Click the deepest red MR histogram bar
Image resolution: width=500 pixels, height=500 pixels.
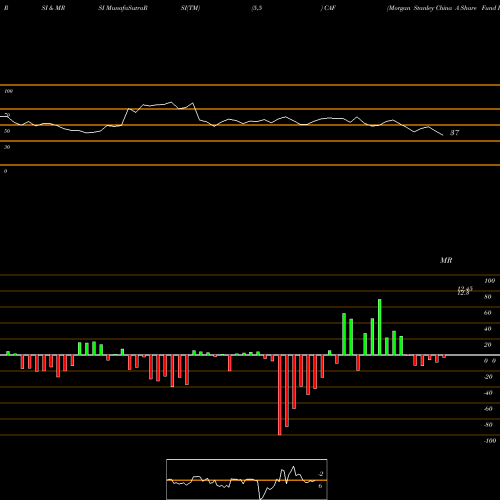(x=280, y=395)
